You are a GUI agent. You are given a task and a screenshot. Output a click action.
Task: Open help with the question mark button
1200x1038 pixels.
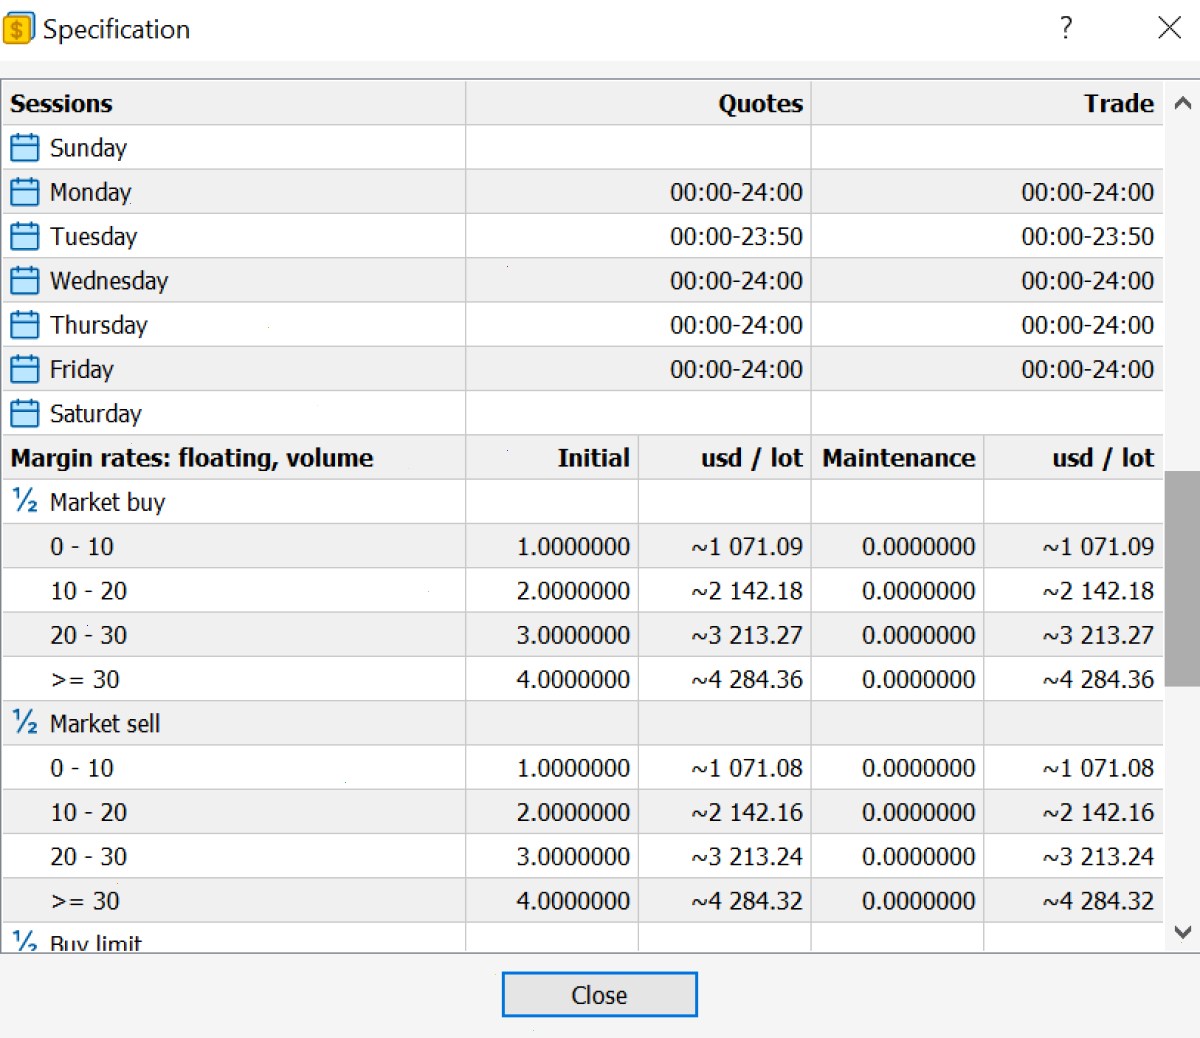click(1066, 28)
